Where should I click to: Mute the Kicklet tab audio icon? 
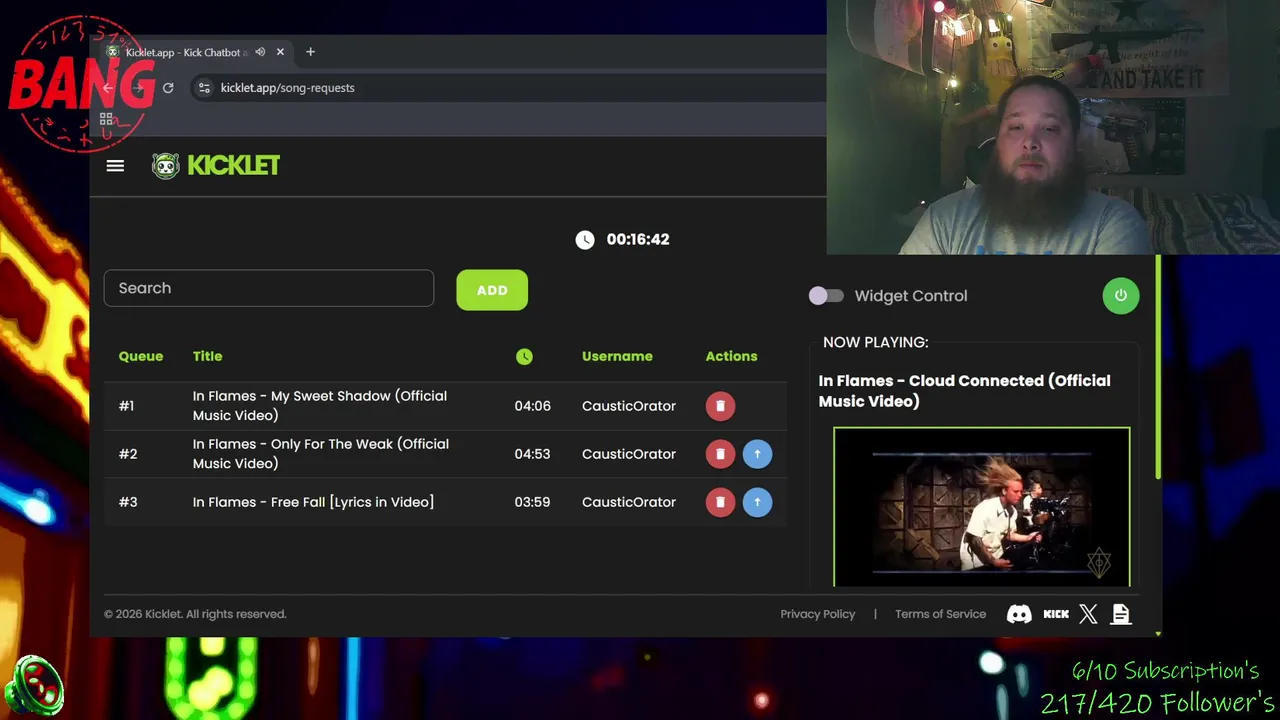coord(260,52)
